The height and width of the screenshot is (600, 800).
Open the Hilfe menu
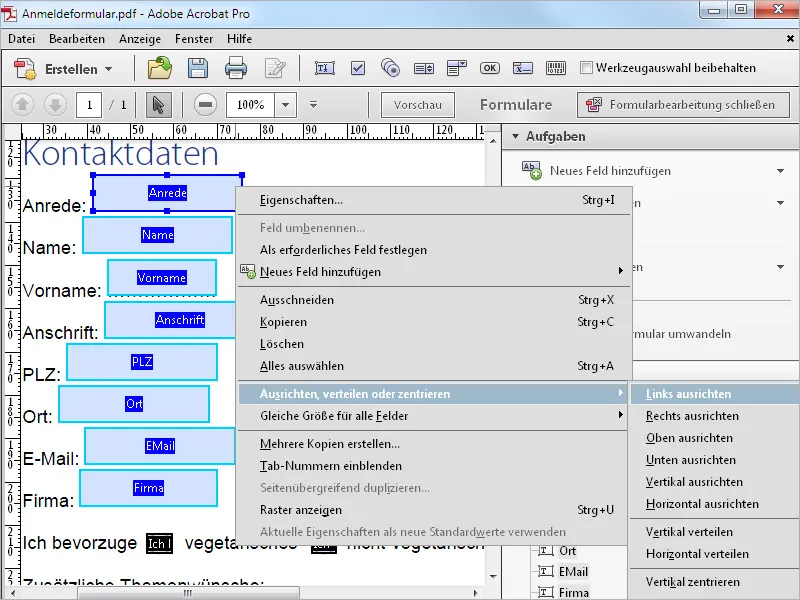coord(239,39)
